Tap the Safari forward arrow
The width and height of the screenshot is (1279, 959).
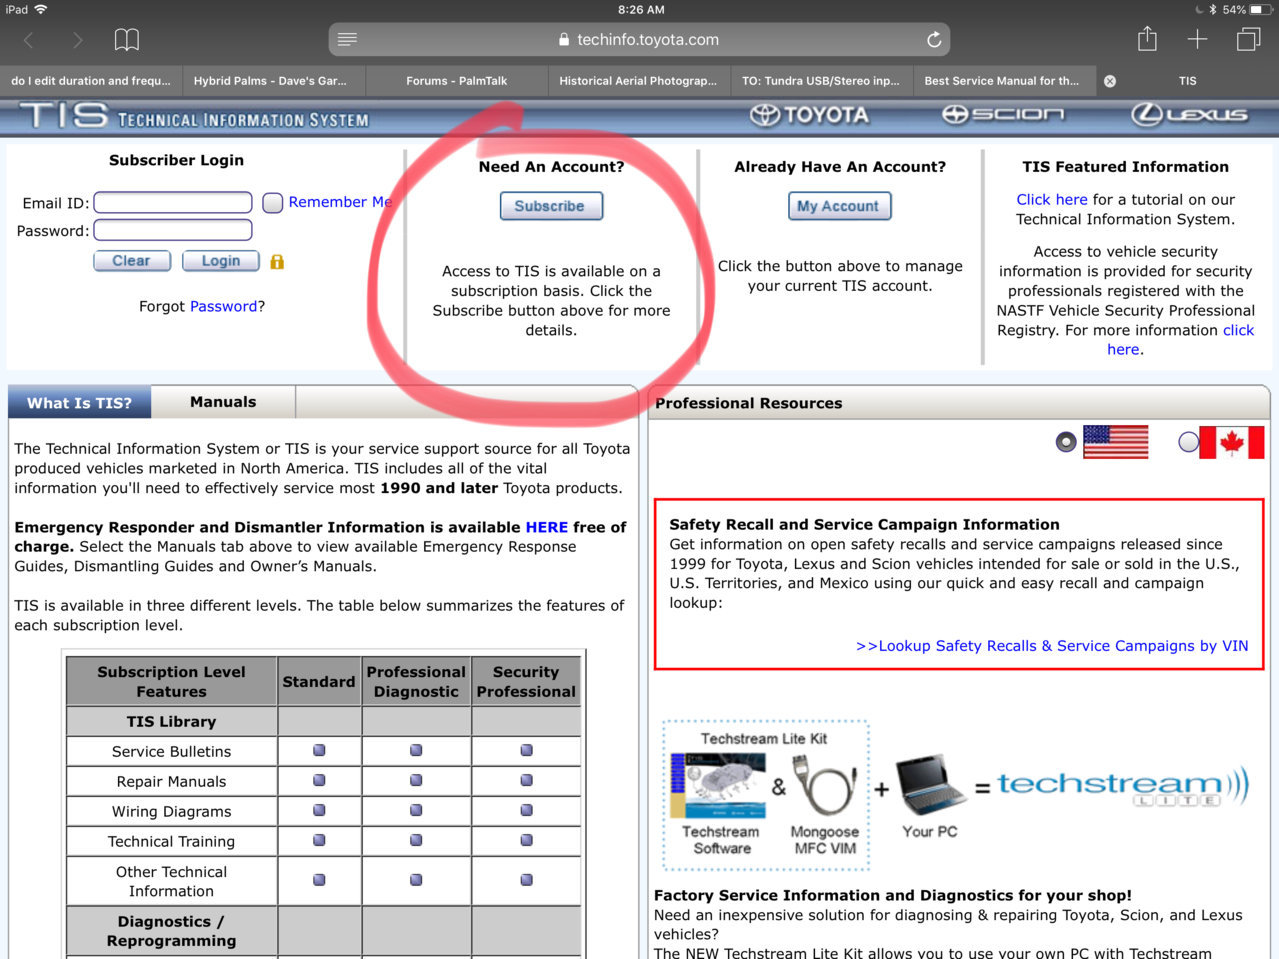(78, 40)
